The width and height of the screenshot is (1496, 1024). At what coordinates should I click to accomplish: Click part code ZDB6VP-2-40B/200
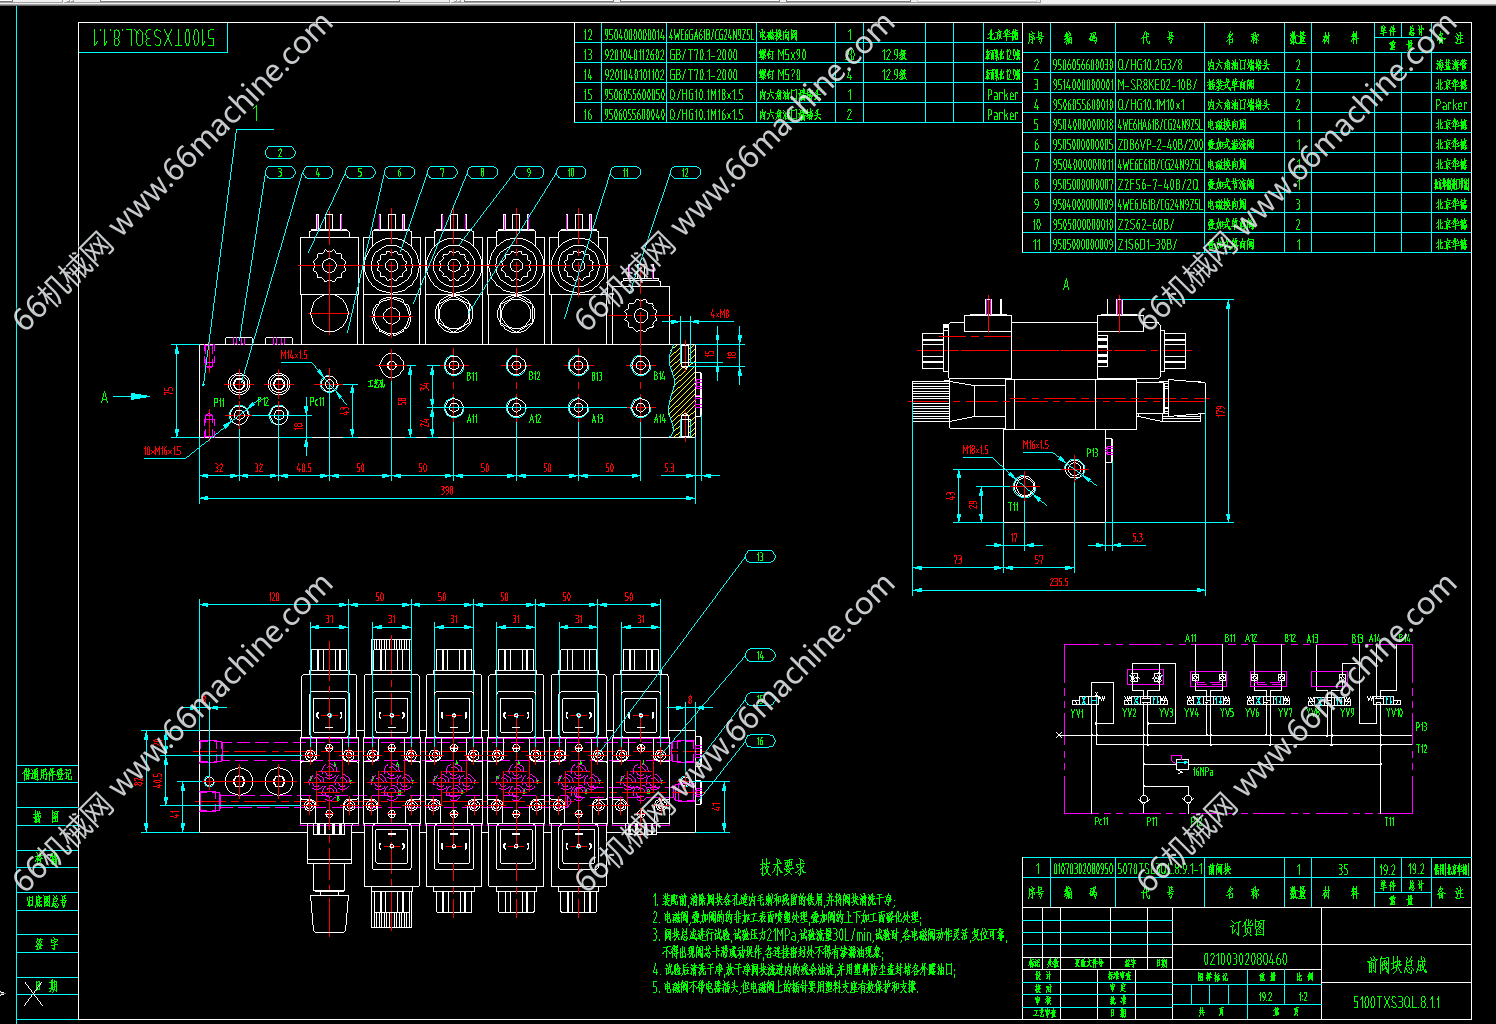pos(1160,144)
